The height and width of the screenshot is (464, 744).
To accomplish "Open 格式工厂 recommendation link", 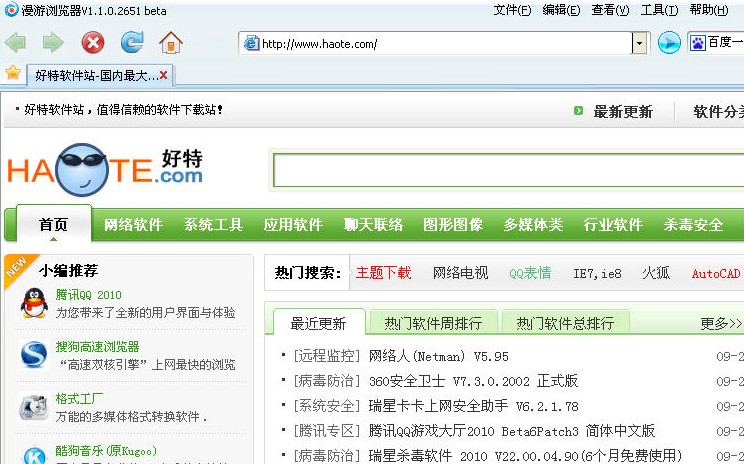I will 79,398.
